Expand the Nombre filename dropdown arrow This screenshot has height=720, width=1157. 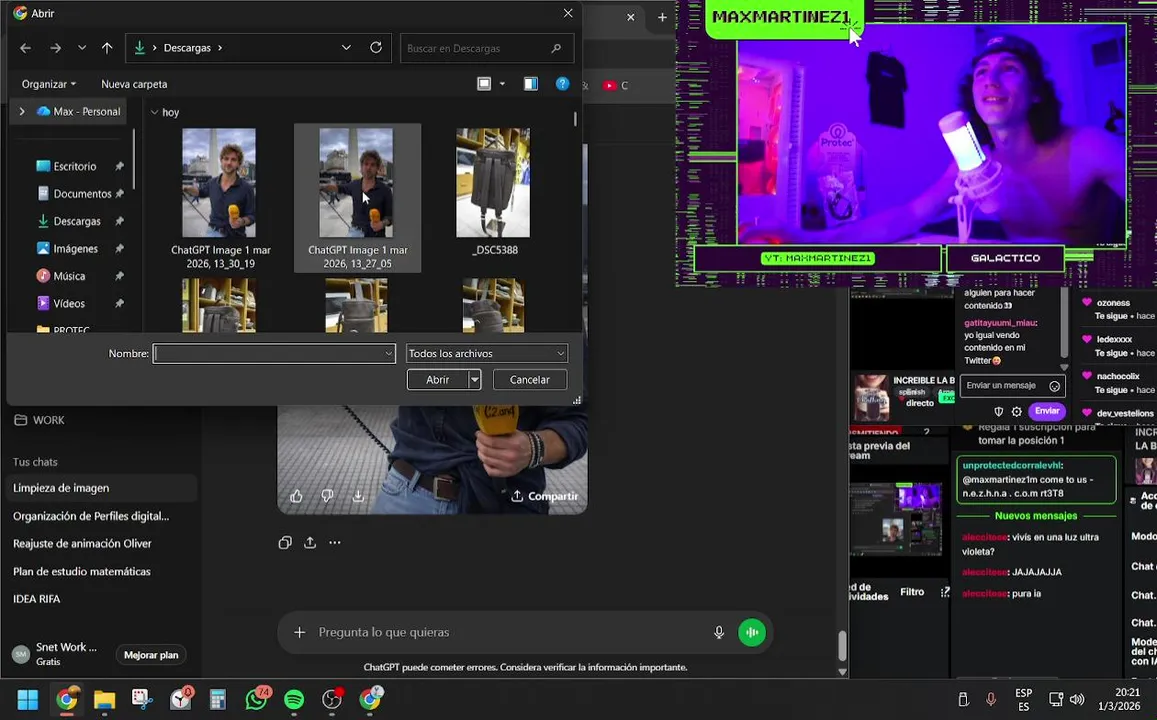pos(389,353)
